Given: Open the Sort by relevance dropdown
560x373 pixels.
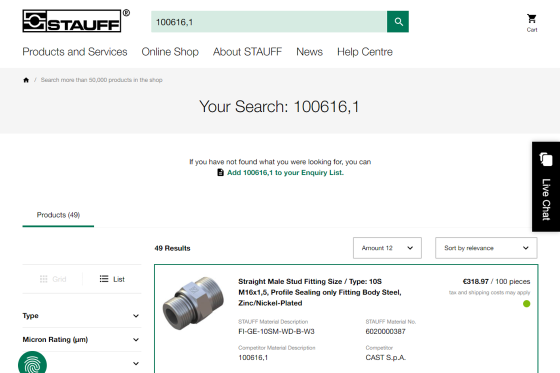Looking at the screenshot, I should (x=486, y=248).
